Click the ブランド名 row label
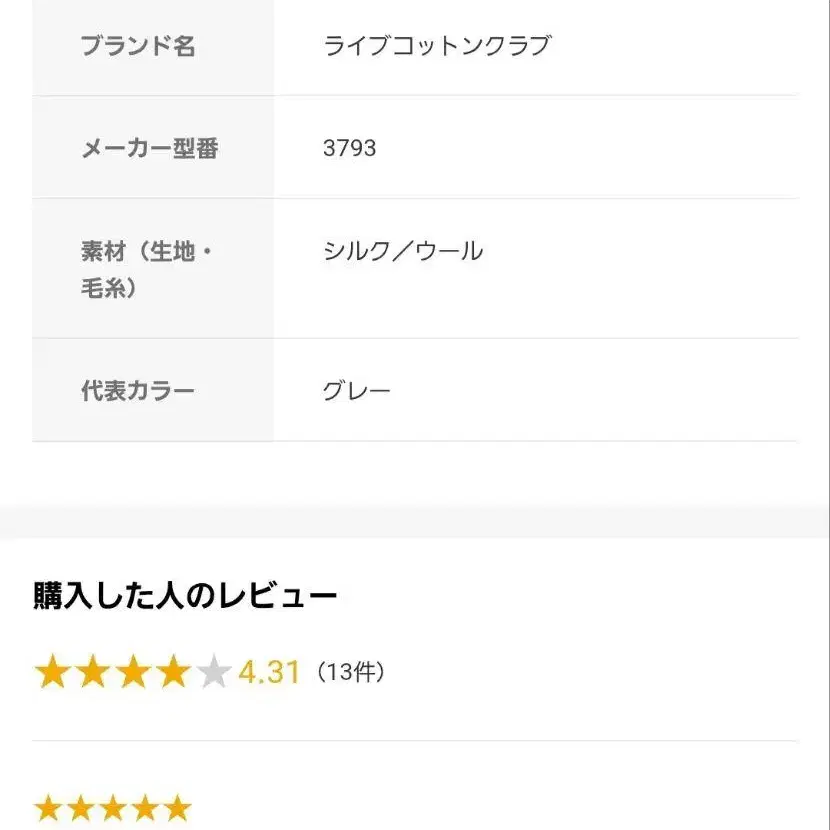This screenshot has height=830, width=830. tap(138, 46)
